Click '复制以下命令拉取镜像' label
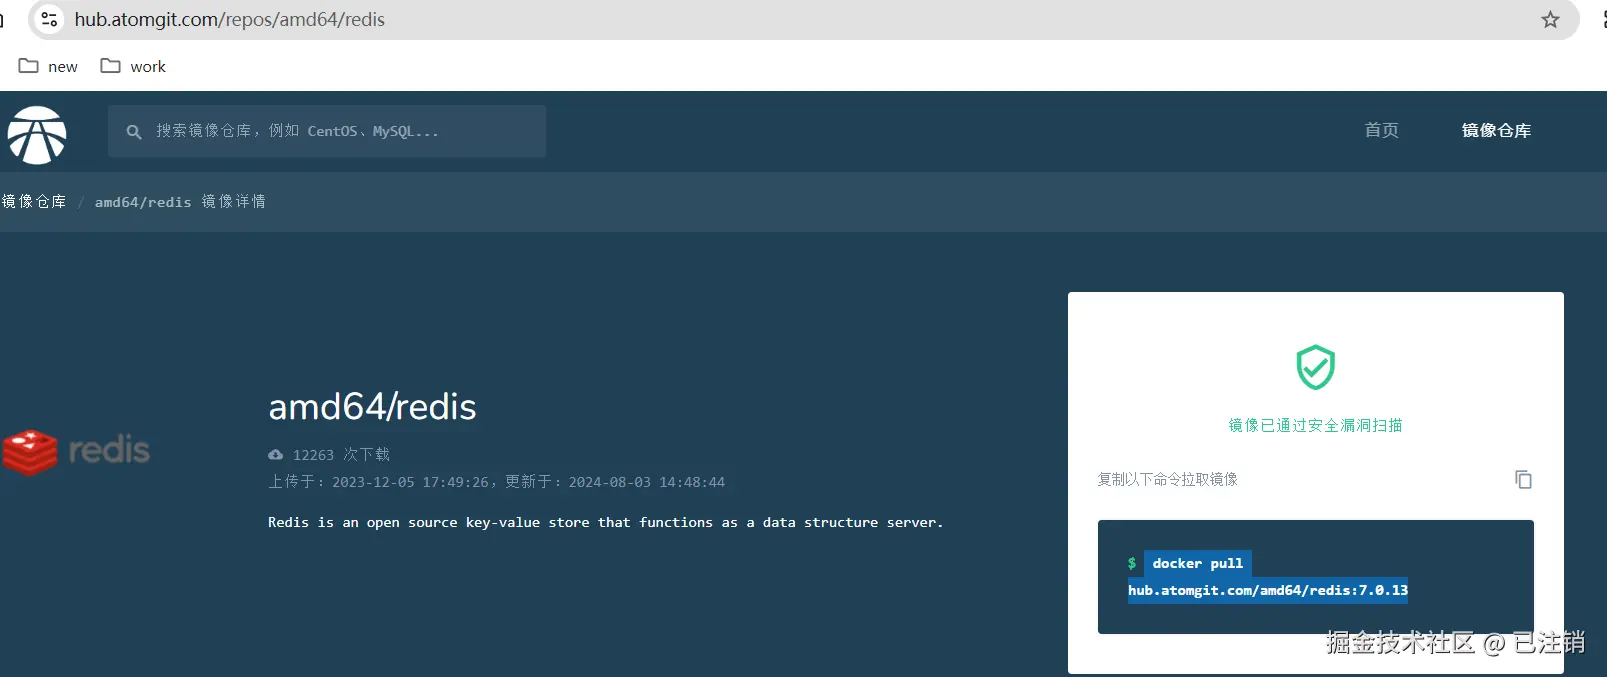The height and width of the screenshot is (677, 1607). [1167, 480]
